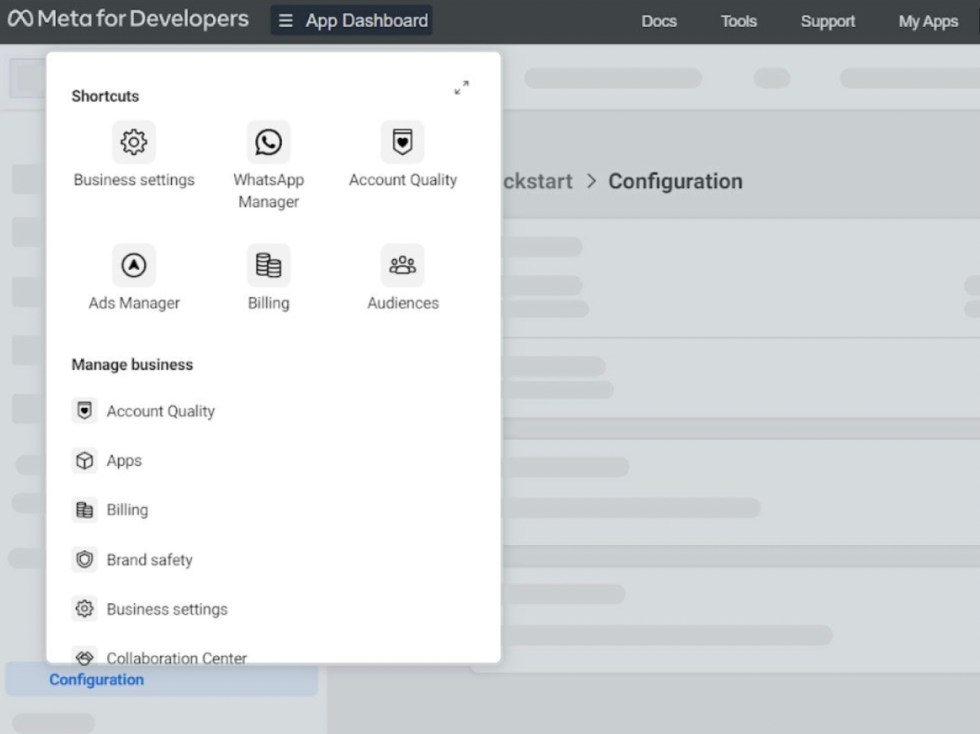Viewport: 980px width, 734px height.
Task: Open My Apps in header
Action: [x=927, y=21]
